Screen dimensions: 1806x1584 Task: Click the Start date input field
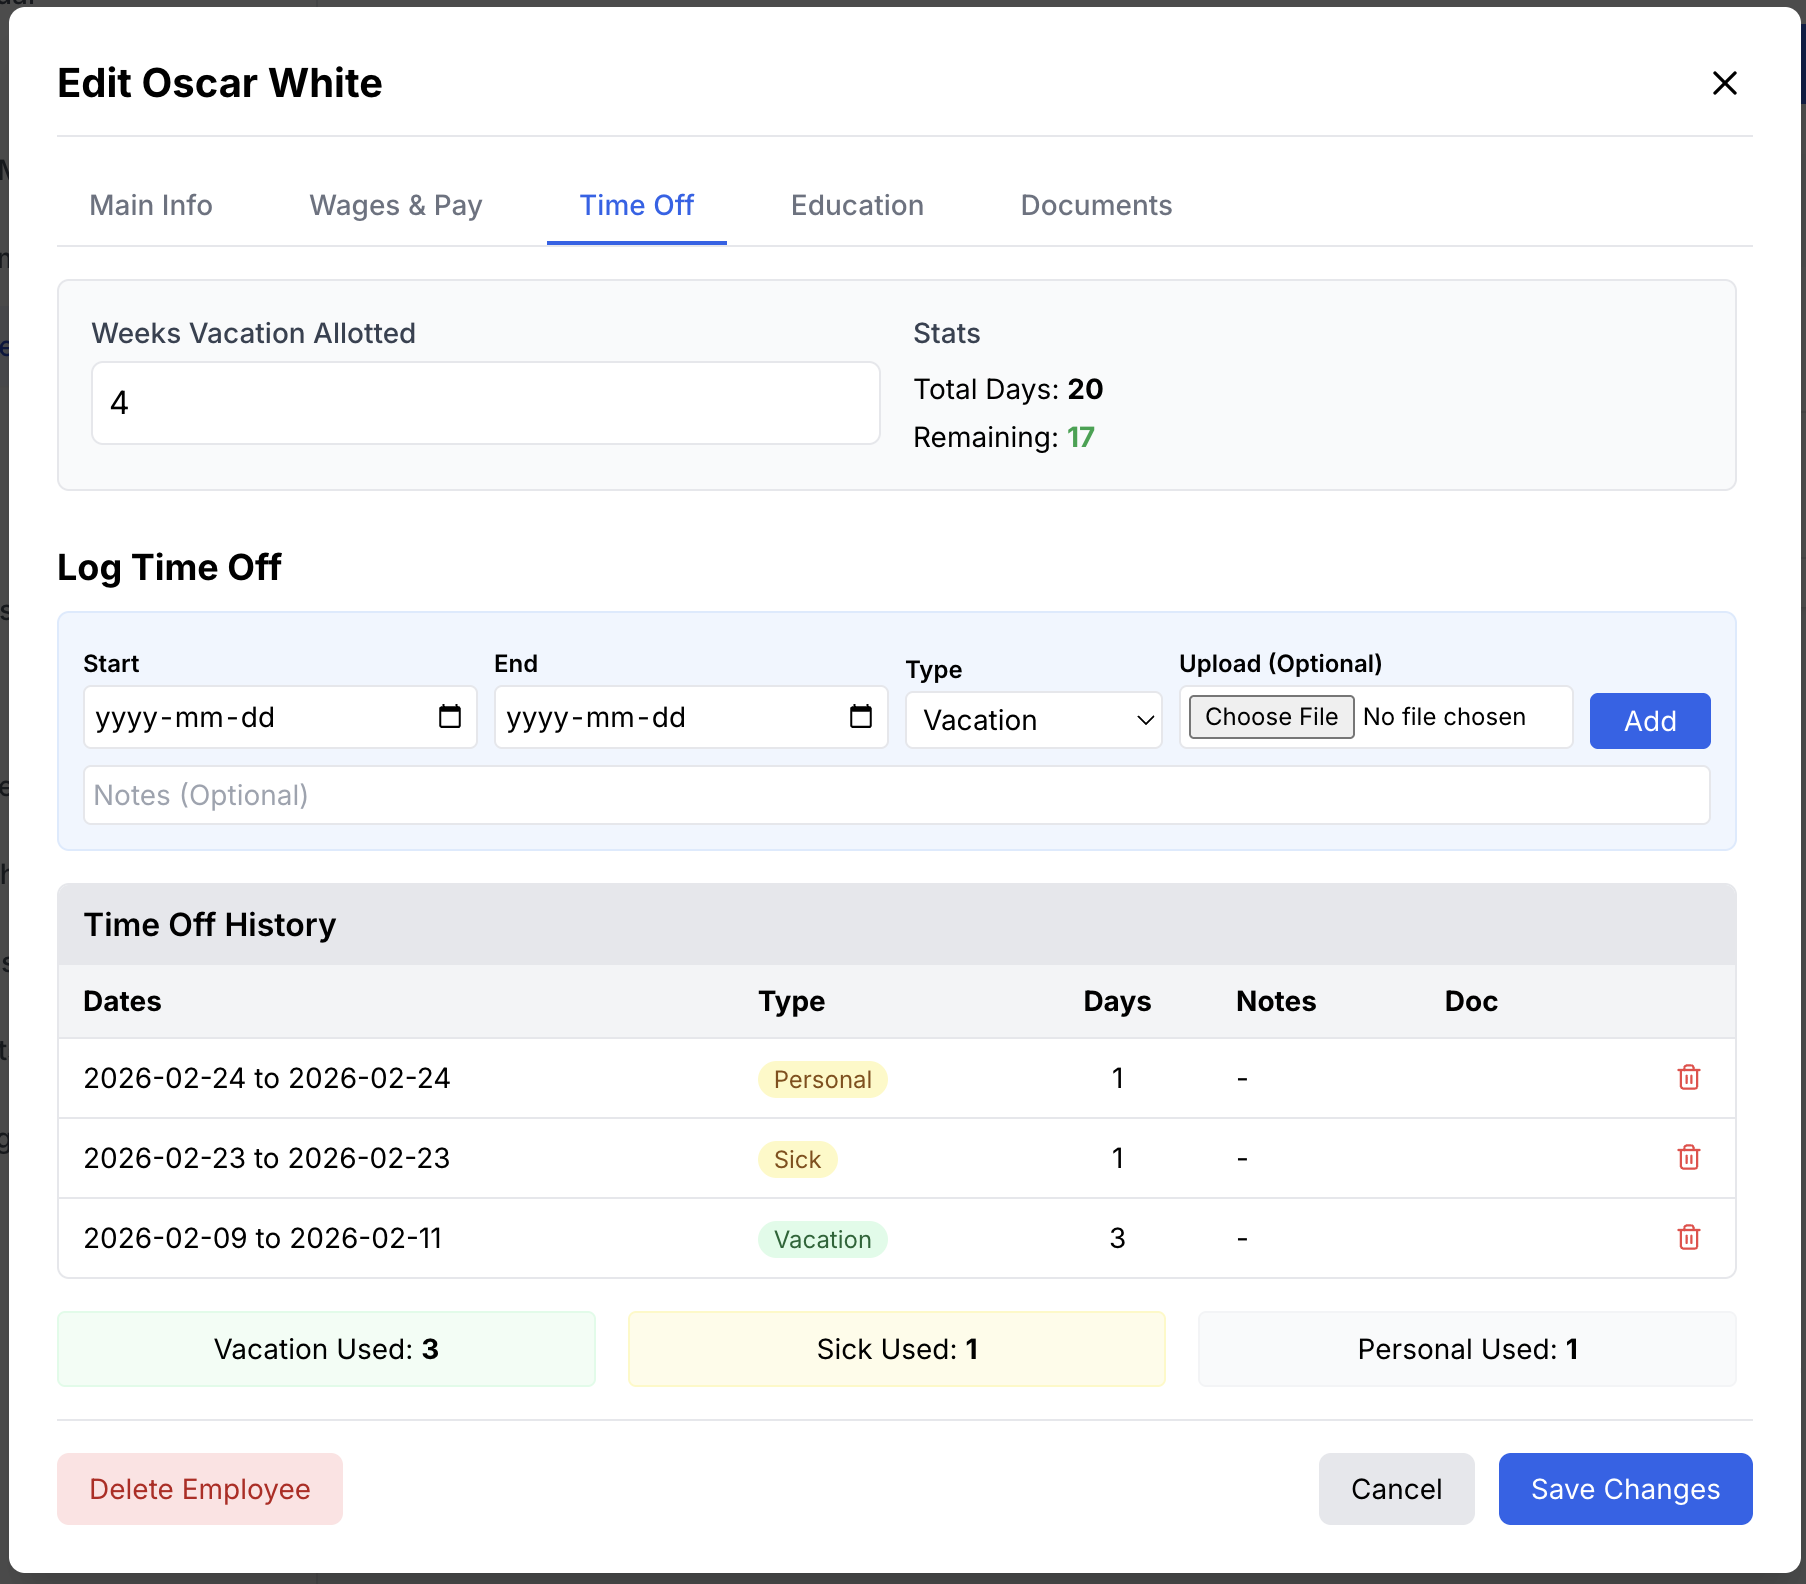tap(280, 717)
